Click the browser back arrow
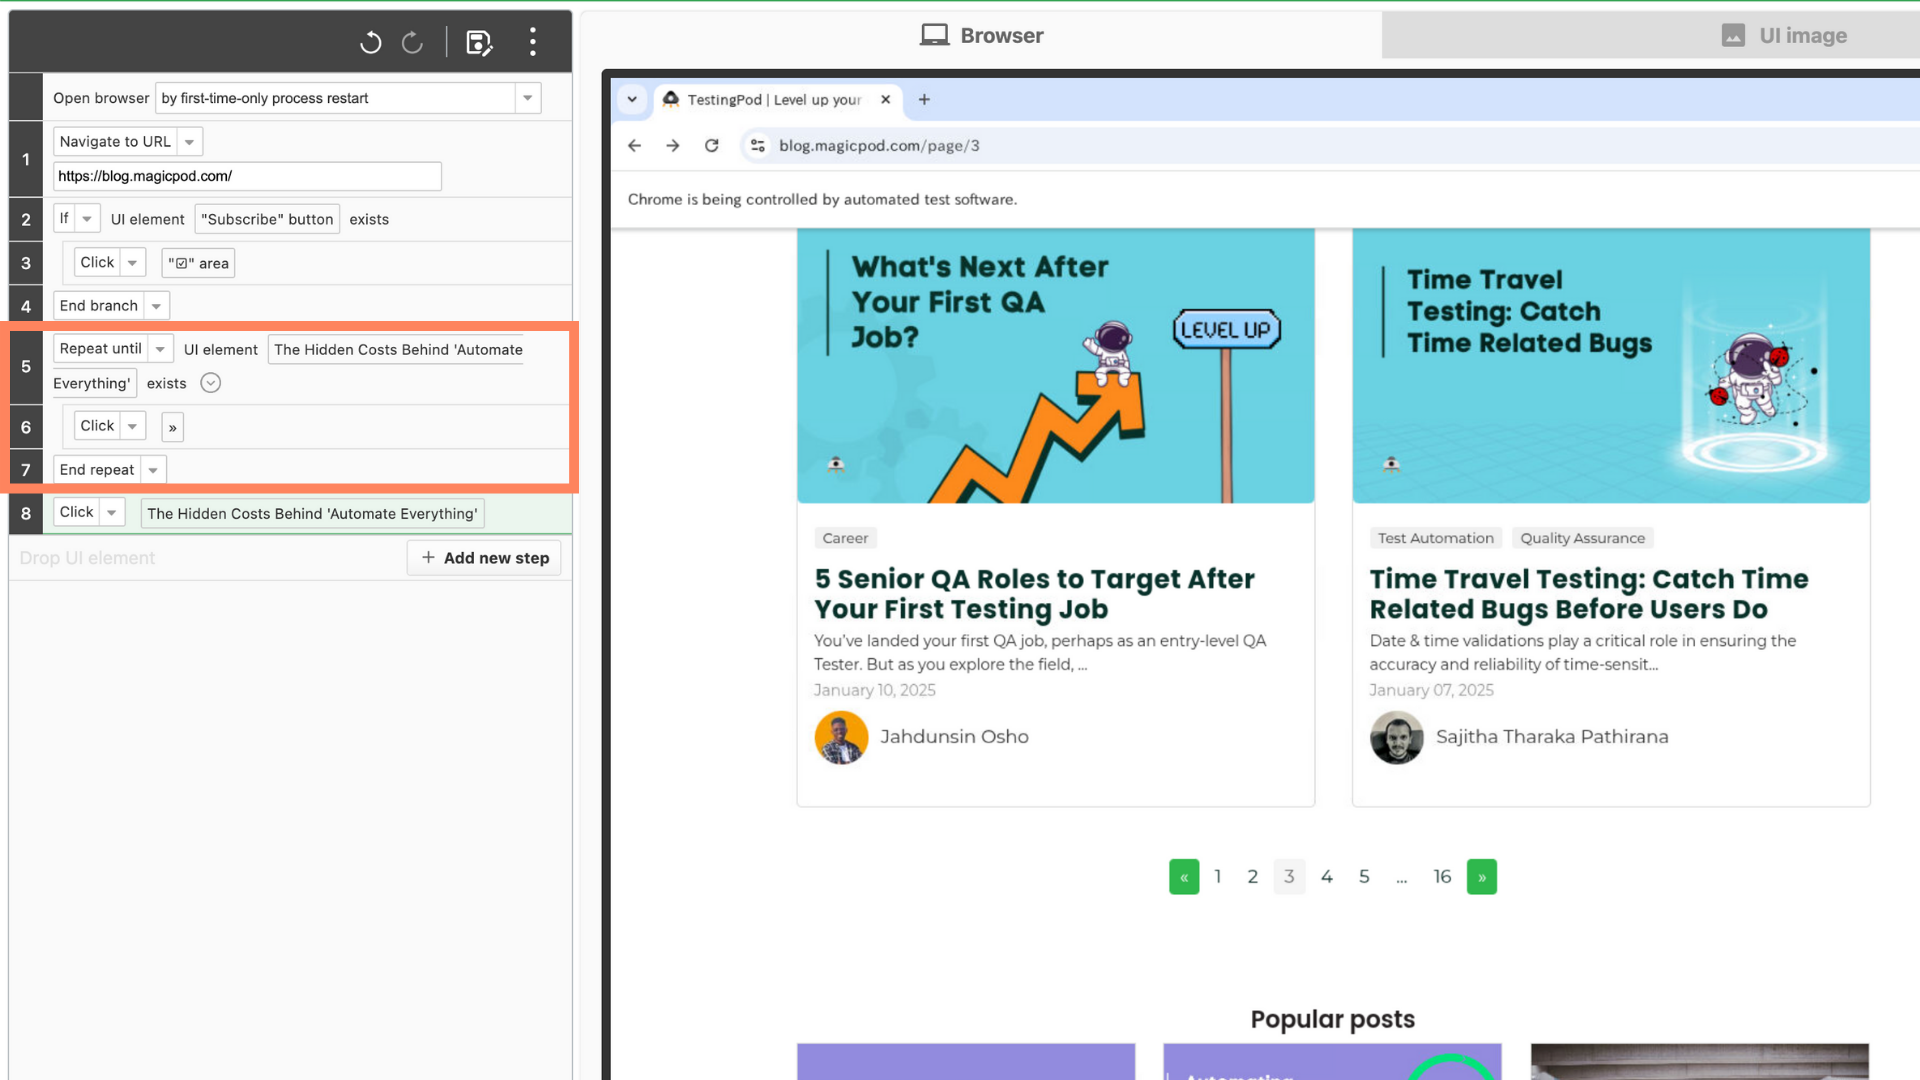 634,146
